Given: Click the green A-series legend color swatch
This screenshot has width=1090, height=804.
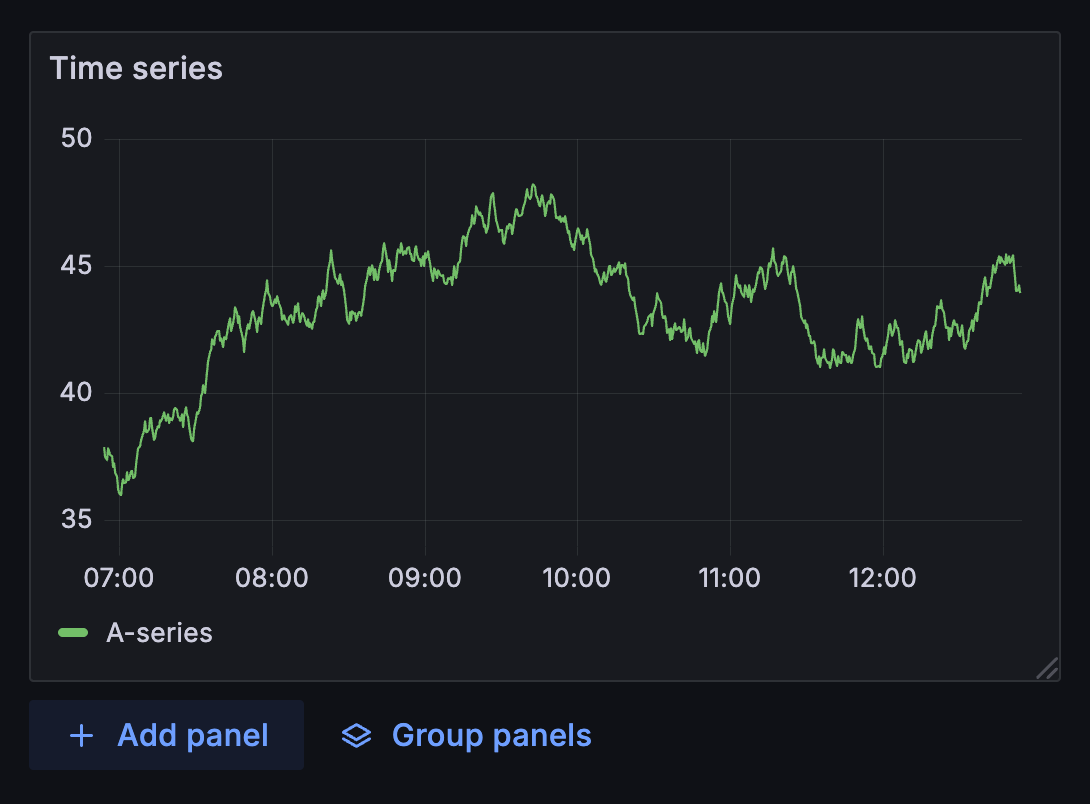Looking at the screenshot, I should pyautogui.click(x=73, y=632).
